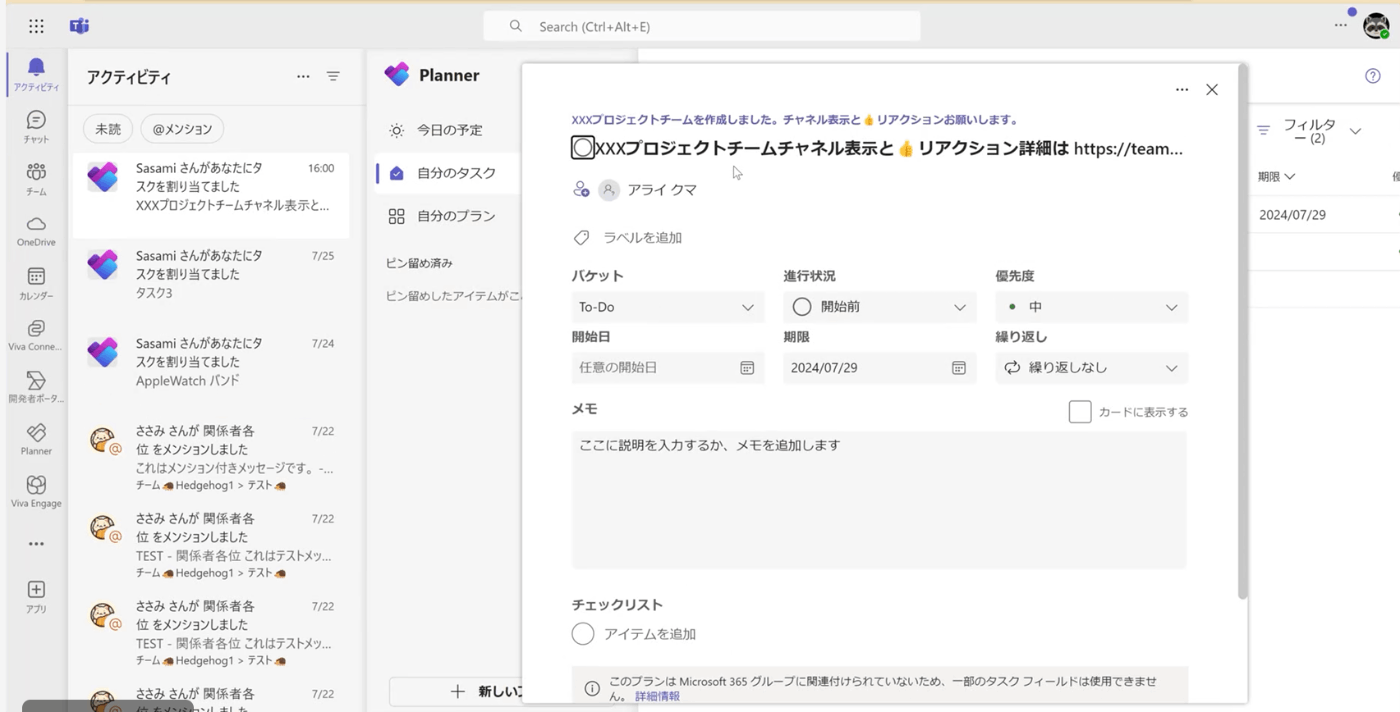Viewport: 1400px width, 712px height.
Task: Select 自分のタスク in Planner nav
Action: pos(449,173)
